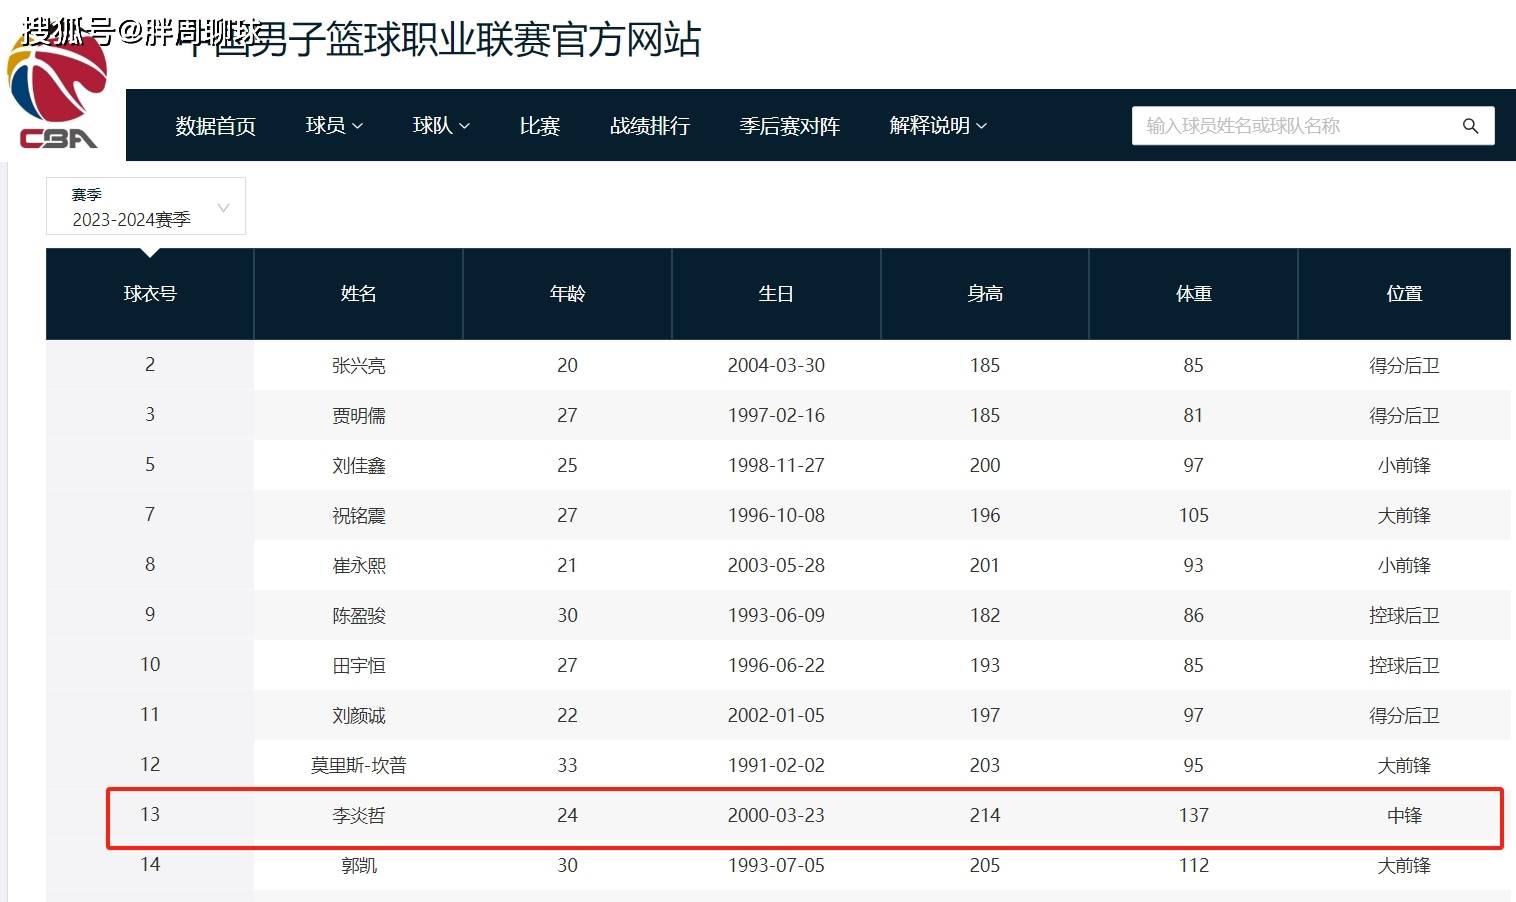This screenshot has width=1516, height=902.
Task: Sort by the 球衣号 column header
Action: click(x=150, y=294)
